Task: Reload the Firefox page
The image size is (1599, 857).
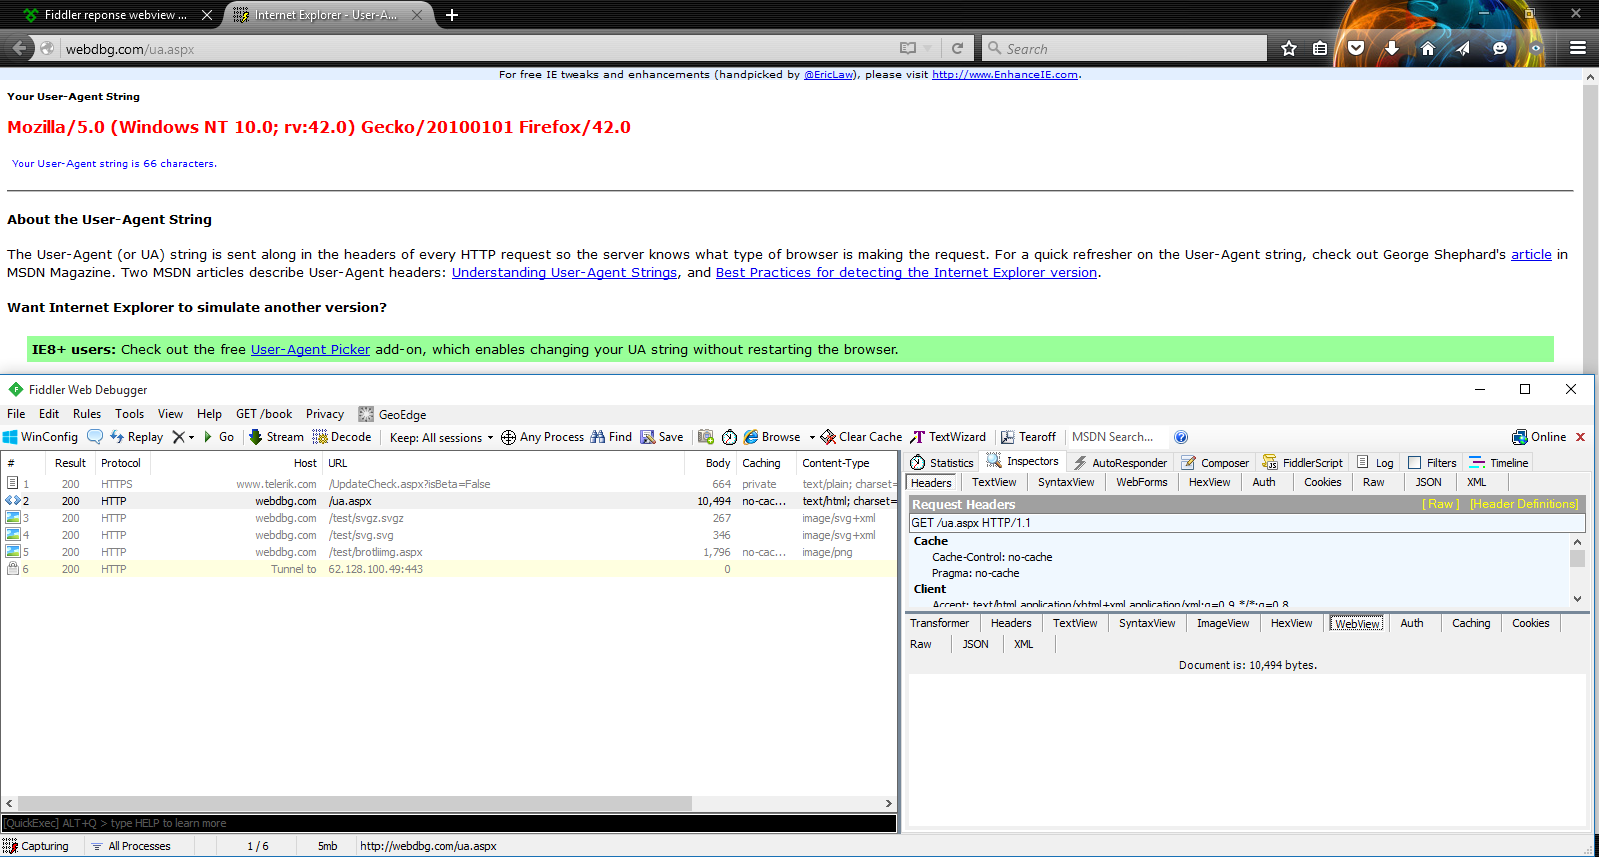Action: [x=957, y=48]
